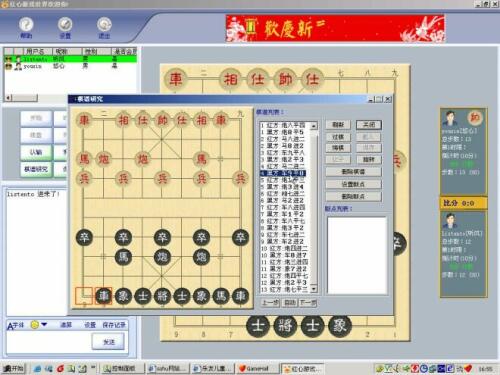
Task: Select the highlighted black 車 piece on bottom row
Action: coord(104,295)
